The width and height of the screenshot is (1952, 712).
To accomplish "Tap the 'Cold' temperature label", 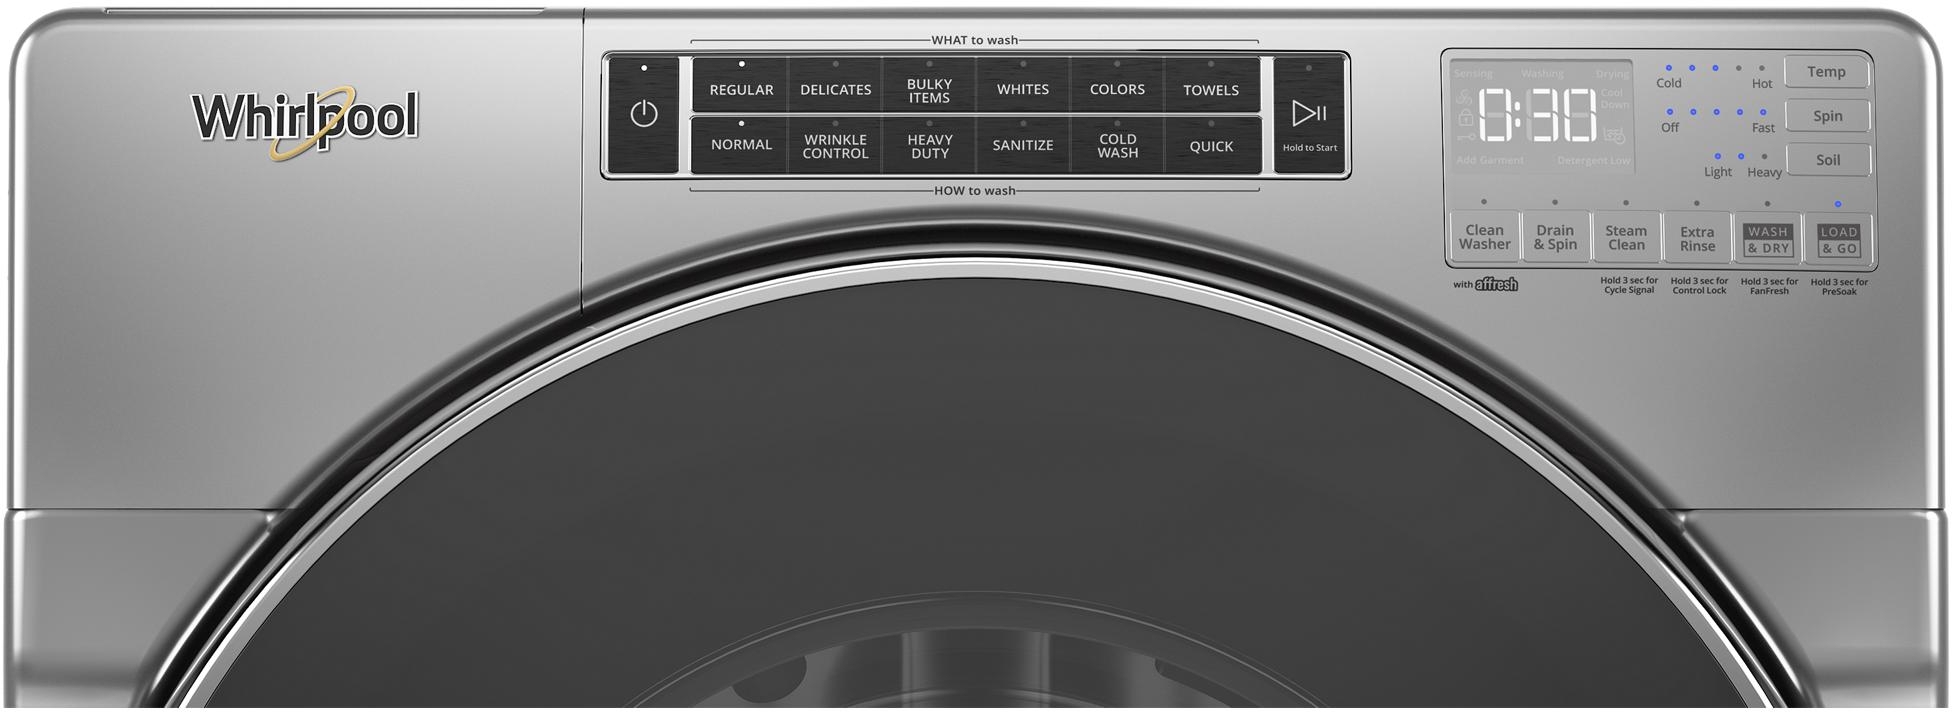I will [x=1668, y=83].
